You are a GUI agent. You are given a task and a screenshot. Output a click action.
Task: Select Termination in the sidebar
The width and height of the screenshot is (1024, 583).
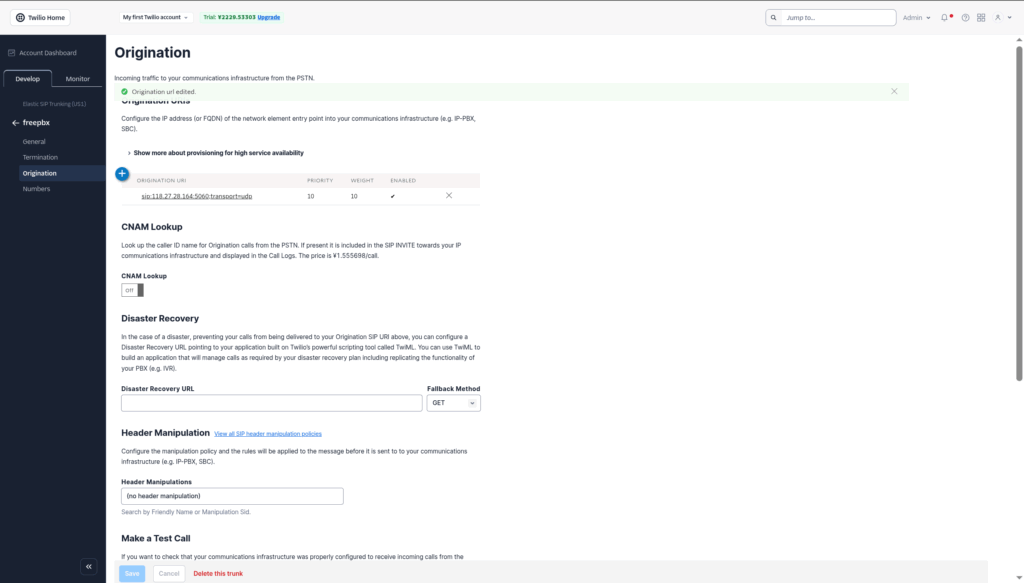[x=40, y=157]
